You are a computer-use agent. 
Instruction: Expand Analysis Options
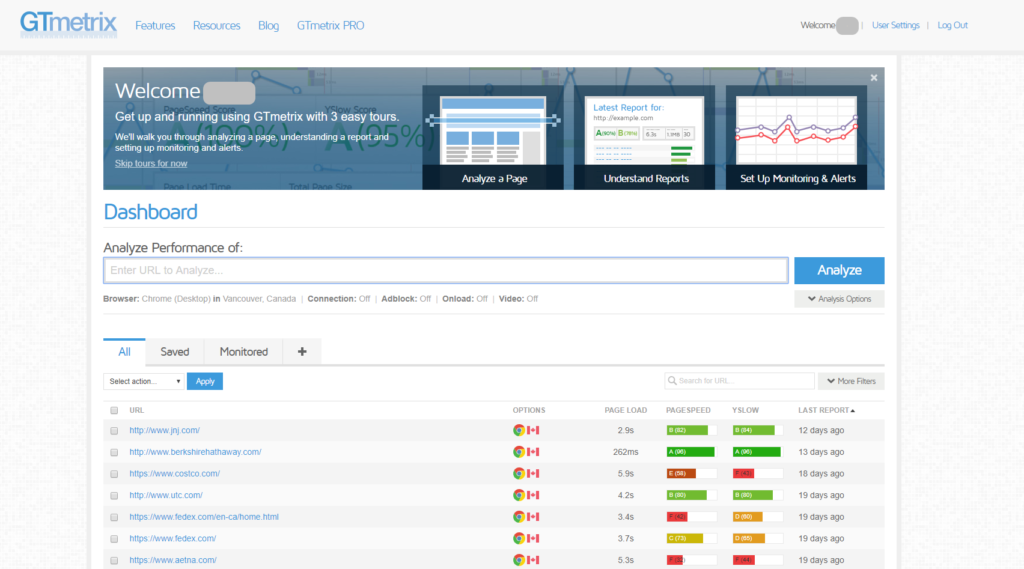pos(839,299)
